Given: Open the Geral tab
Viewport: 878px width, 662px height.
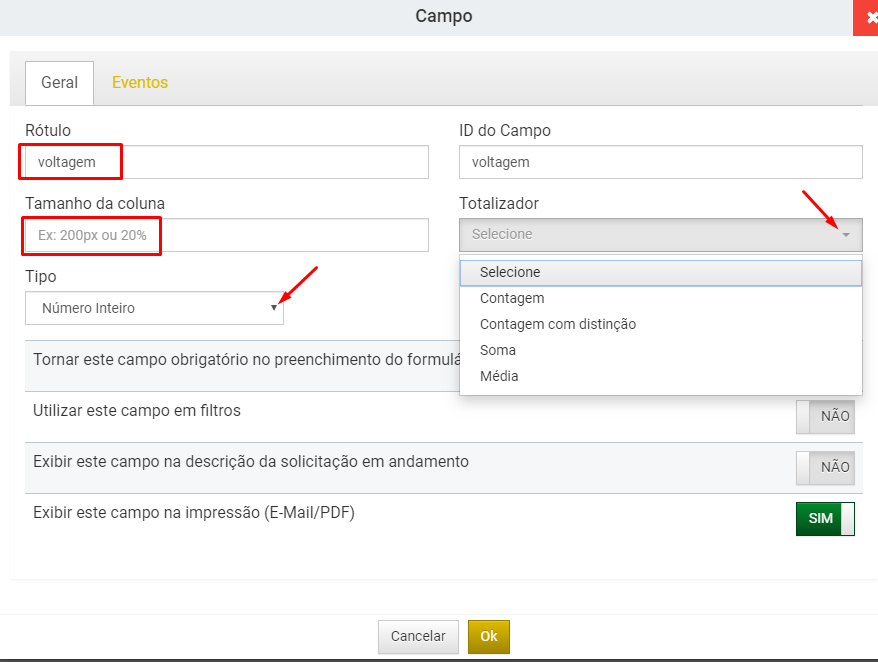Looking at the screenshot, I should [x=59, y=83].
